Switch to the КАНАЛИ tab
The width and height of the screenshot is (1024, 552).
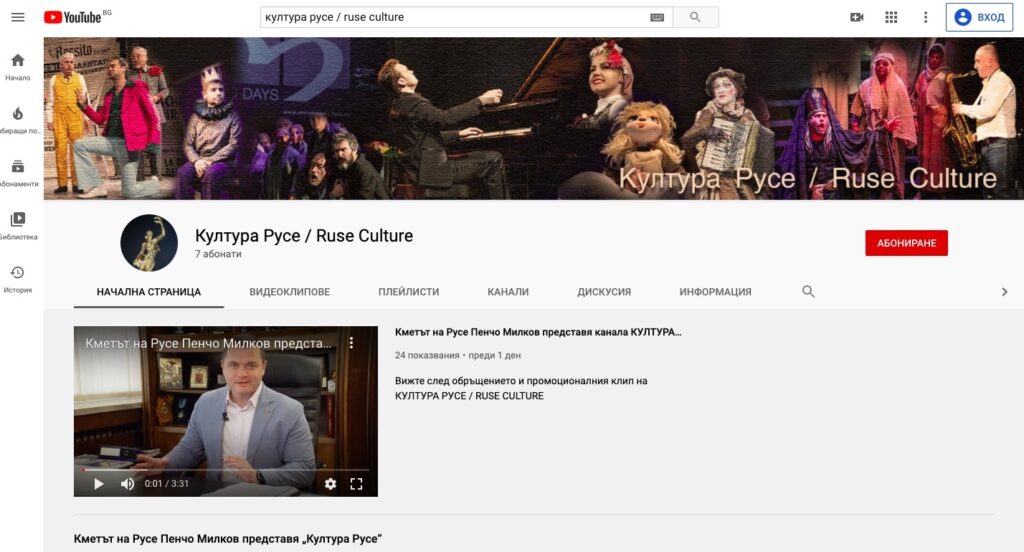[507, 292]
